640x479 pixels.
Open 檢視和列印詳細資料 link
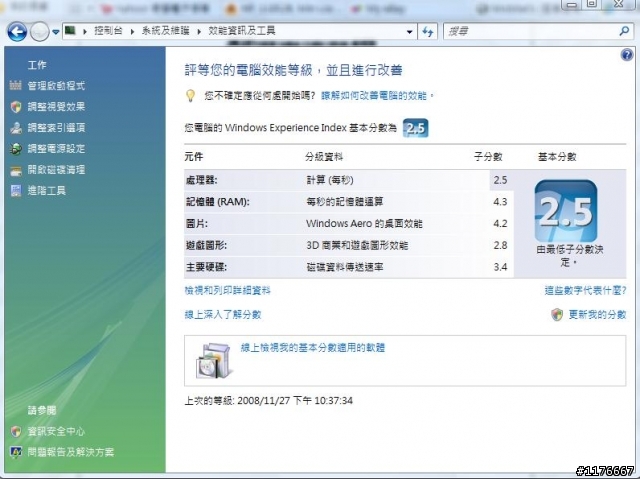point(227,291)
